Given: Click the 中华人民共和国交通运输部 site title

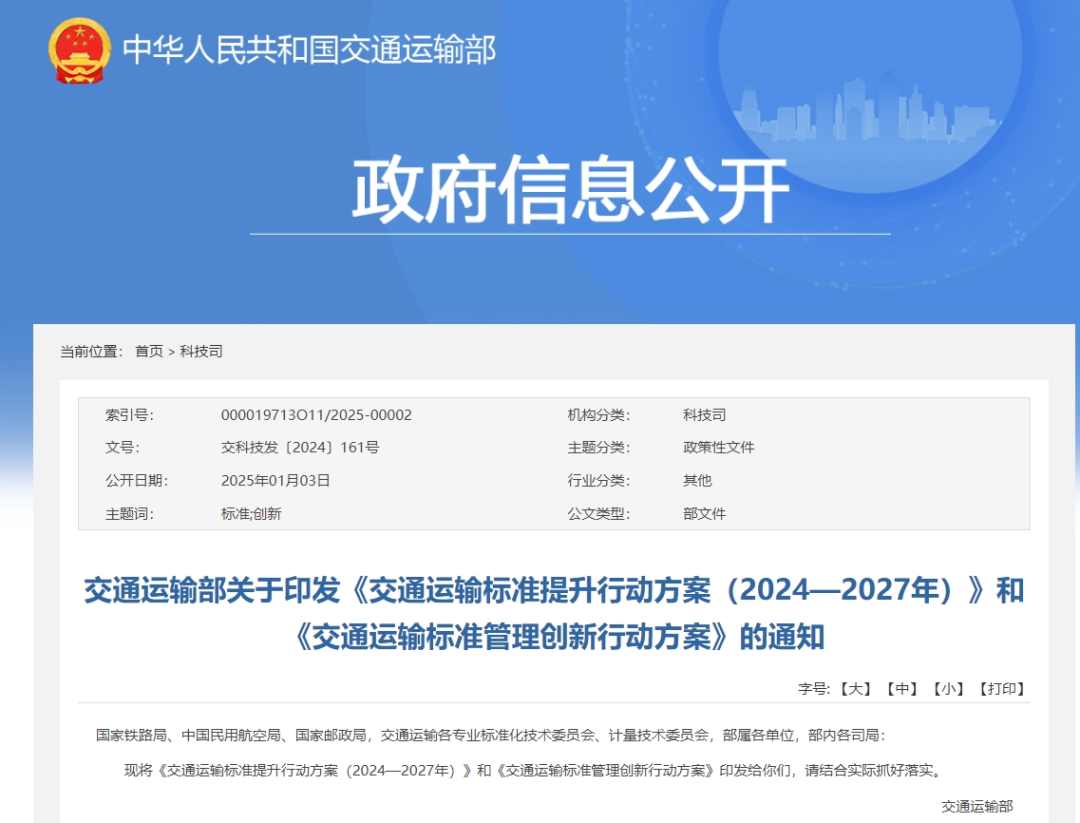Looking at the screenshot, I should 309,50.
